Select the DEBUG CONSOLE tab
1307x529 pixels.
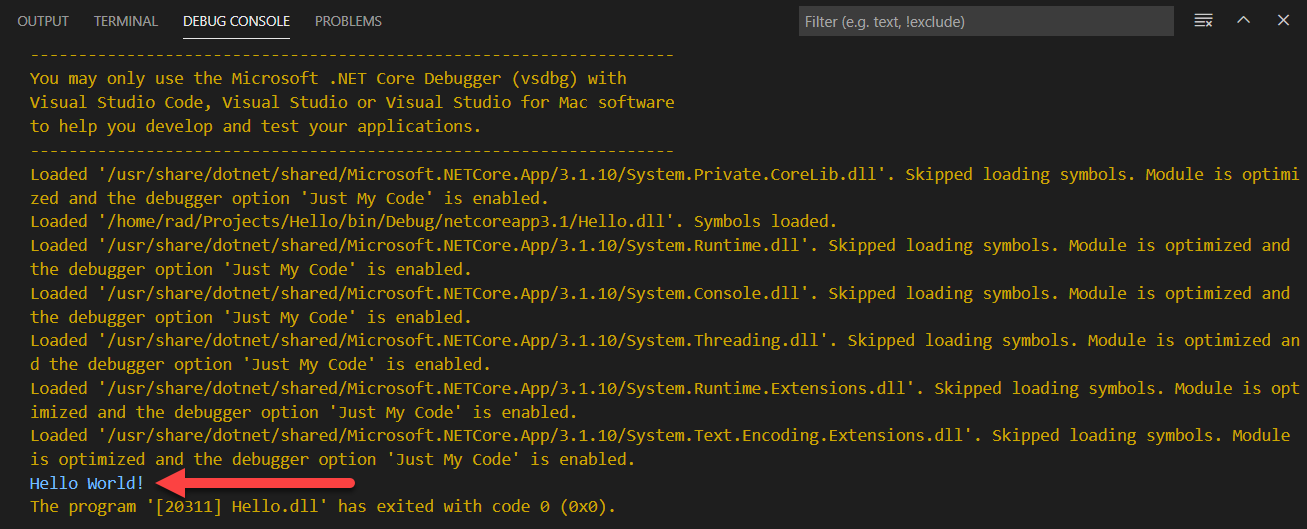click(x=236, y=21)
